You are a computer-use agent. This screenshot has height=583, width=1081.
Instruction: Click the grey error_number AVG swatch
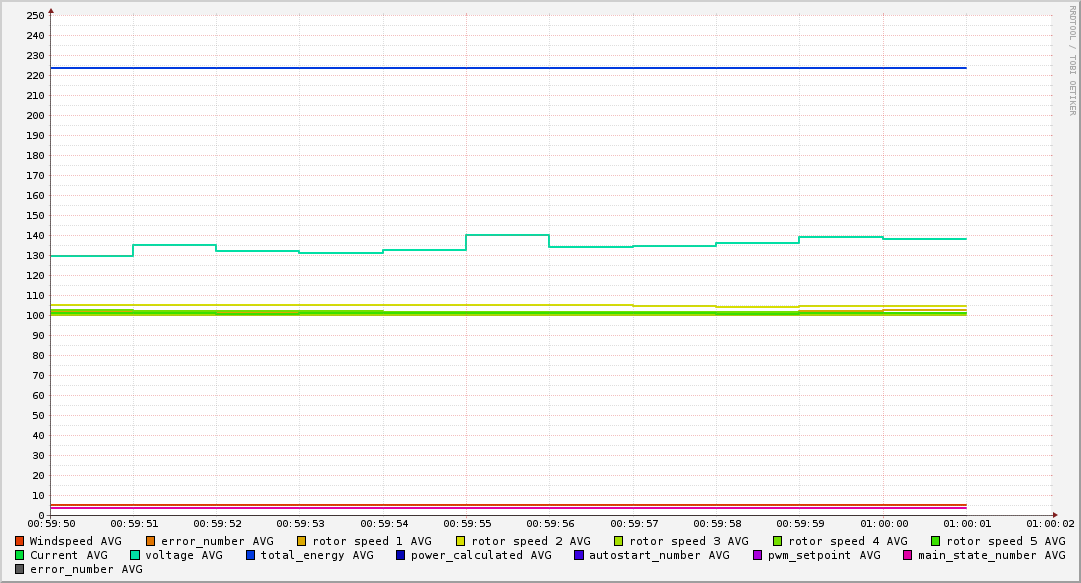point(19,569)
